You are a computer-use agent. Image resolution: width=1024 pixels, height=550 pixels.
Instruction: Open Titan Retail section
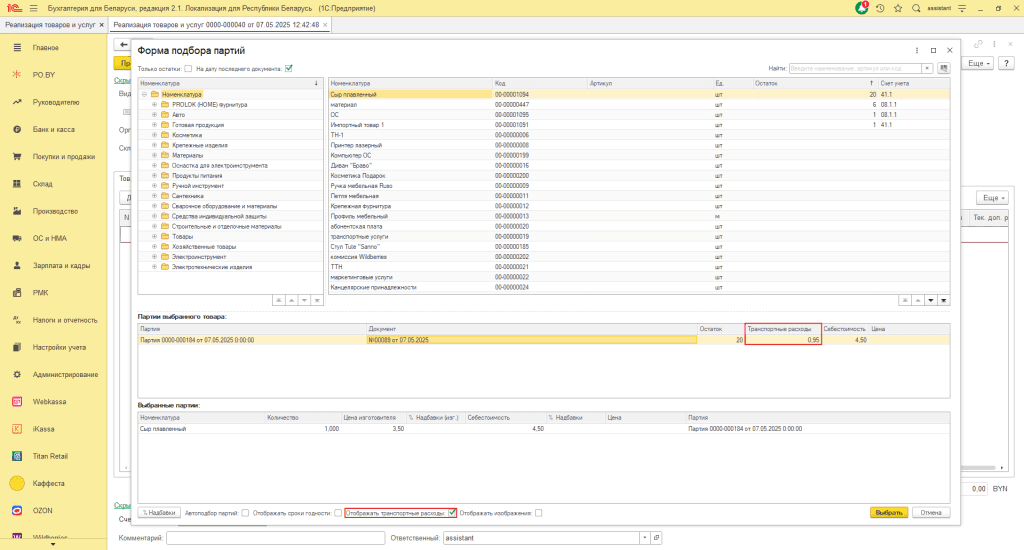click(50, 456)
